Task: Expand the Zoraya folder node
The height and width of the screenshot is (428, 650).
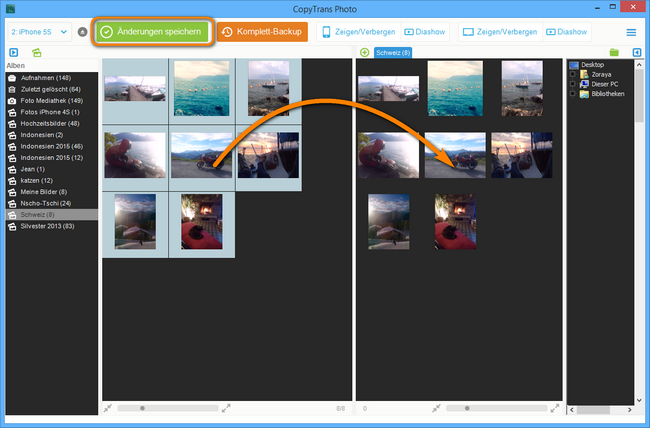Action: (x=572, y=75)
